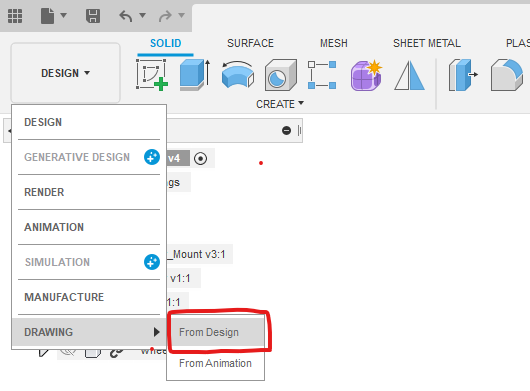Open the data panel grid icon
The height and width of the screenshot is (391, 530).
[x=15, y=16]
